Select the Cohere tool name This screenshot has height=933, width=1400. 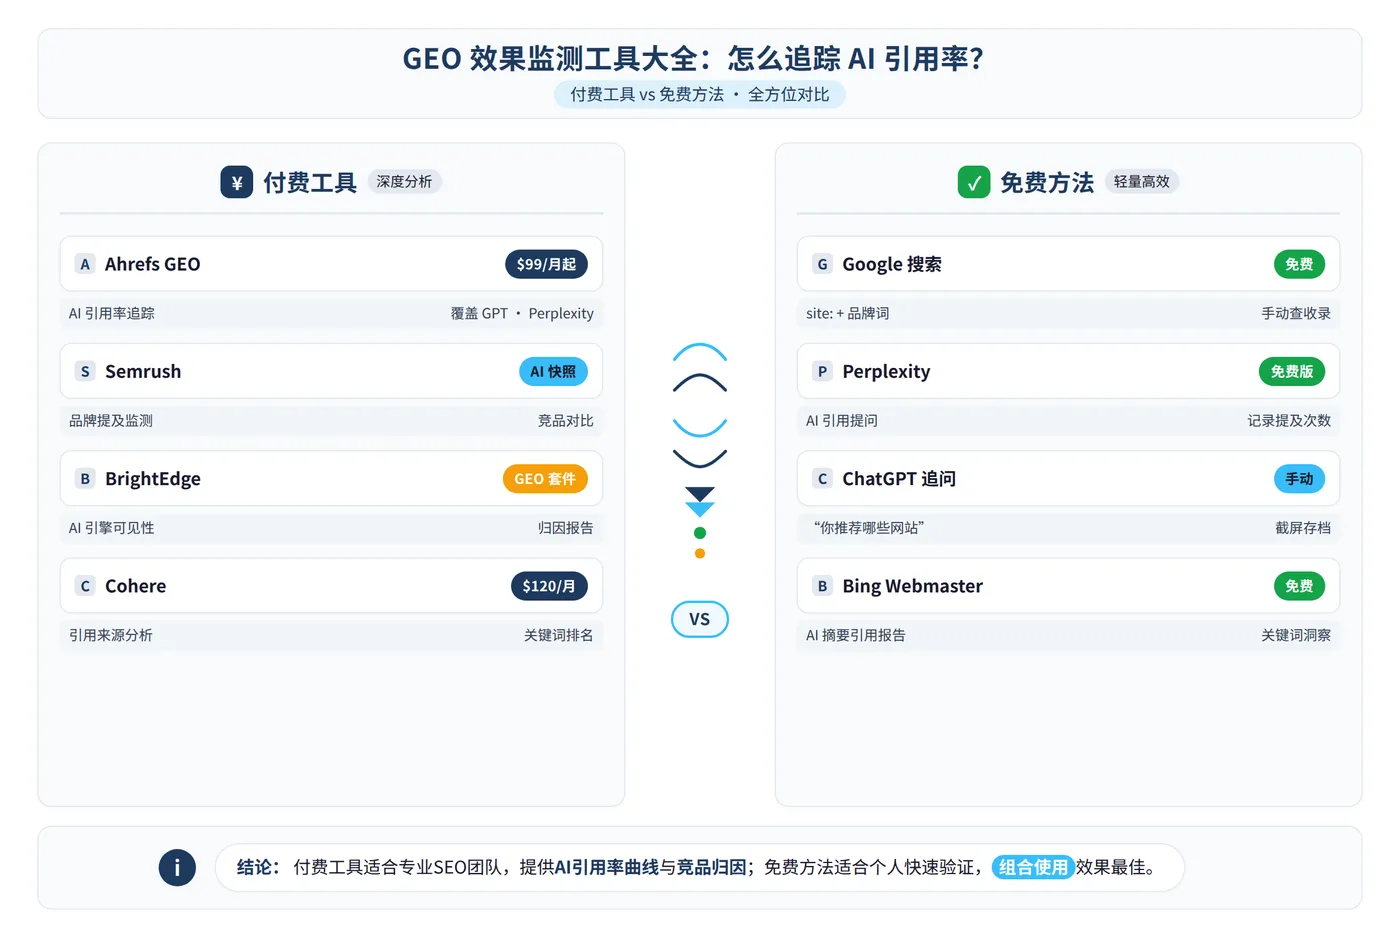coord(136,586)
